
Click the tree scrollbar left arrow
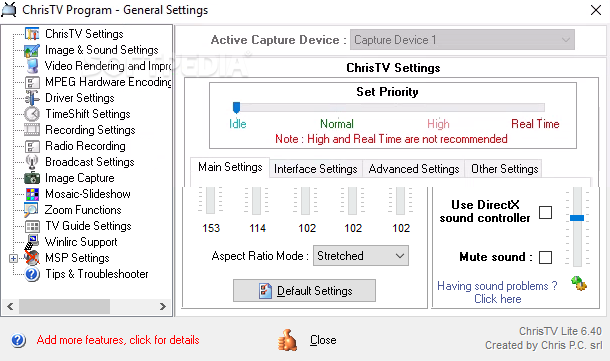(11, 307)
